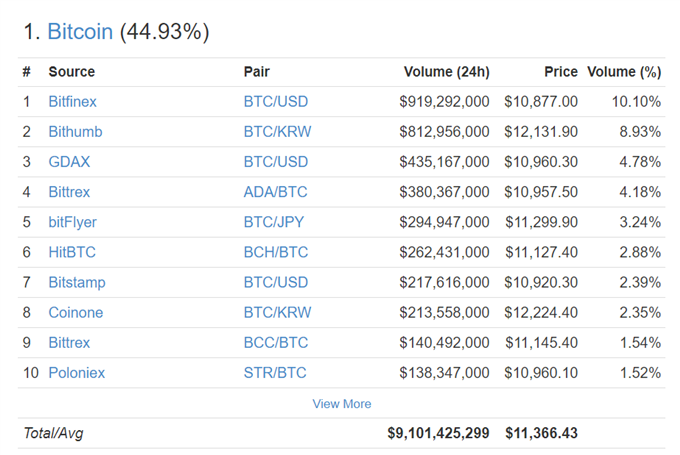680x455 pixels.
Task: Click the STR/BTC pair link
Action: (x=275, y=373)
